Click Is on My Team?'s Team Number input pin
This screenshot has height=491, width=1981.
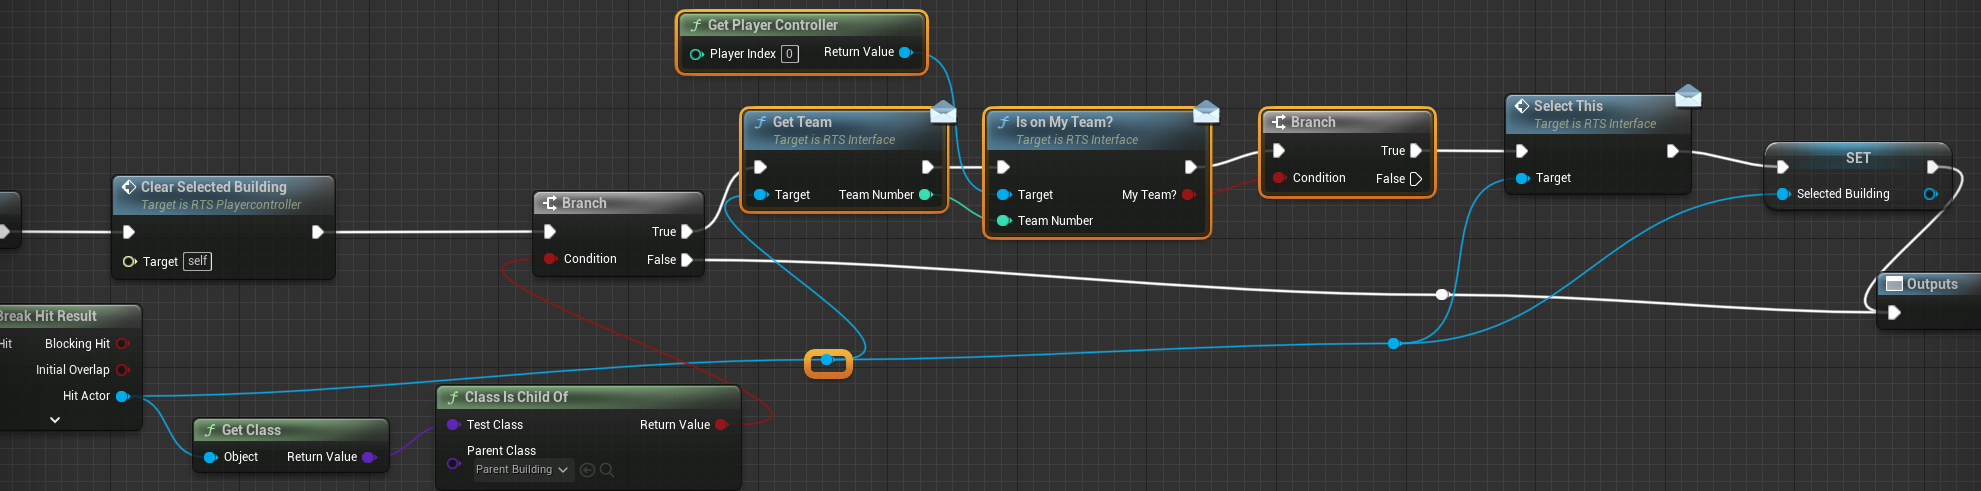point(1004,221)
